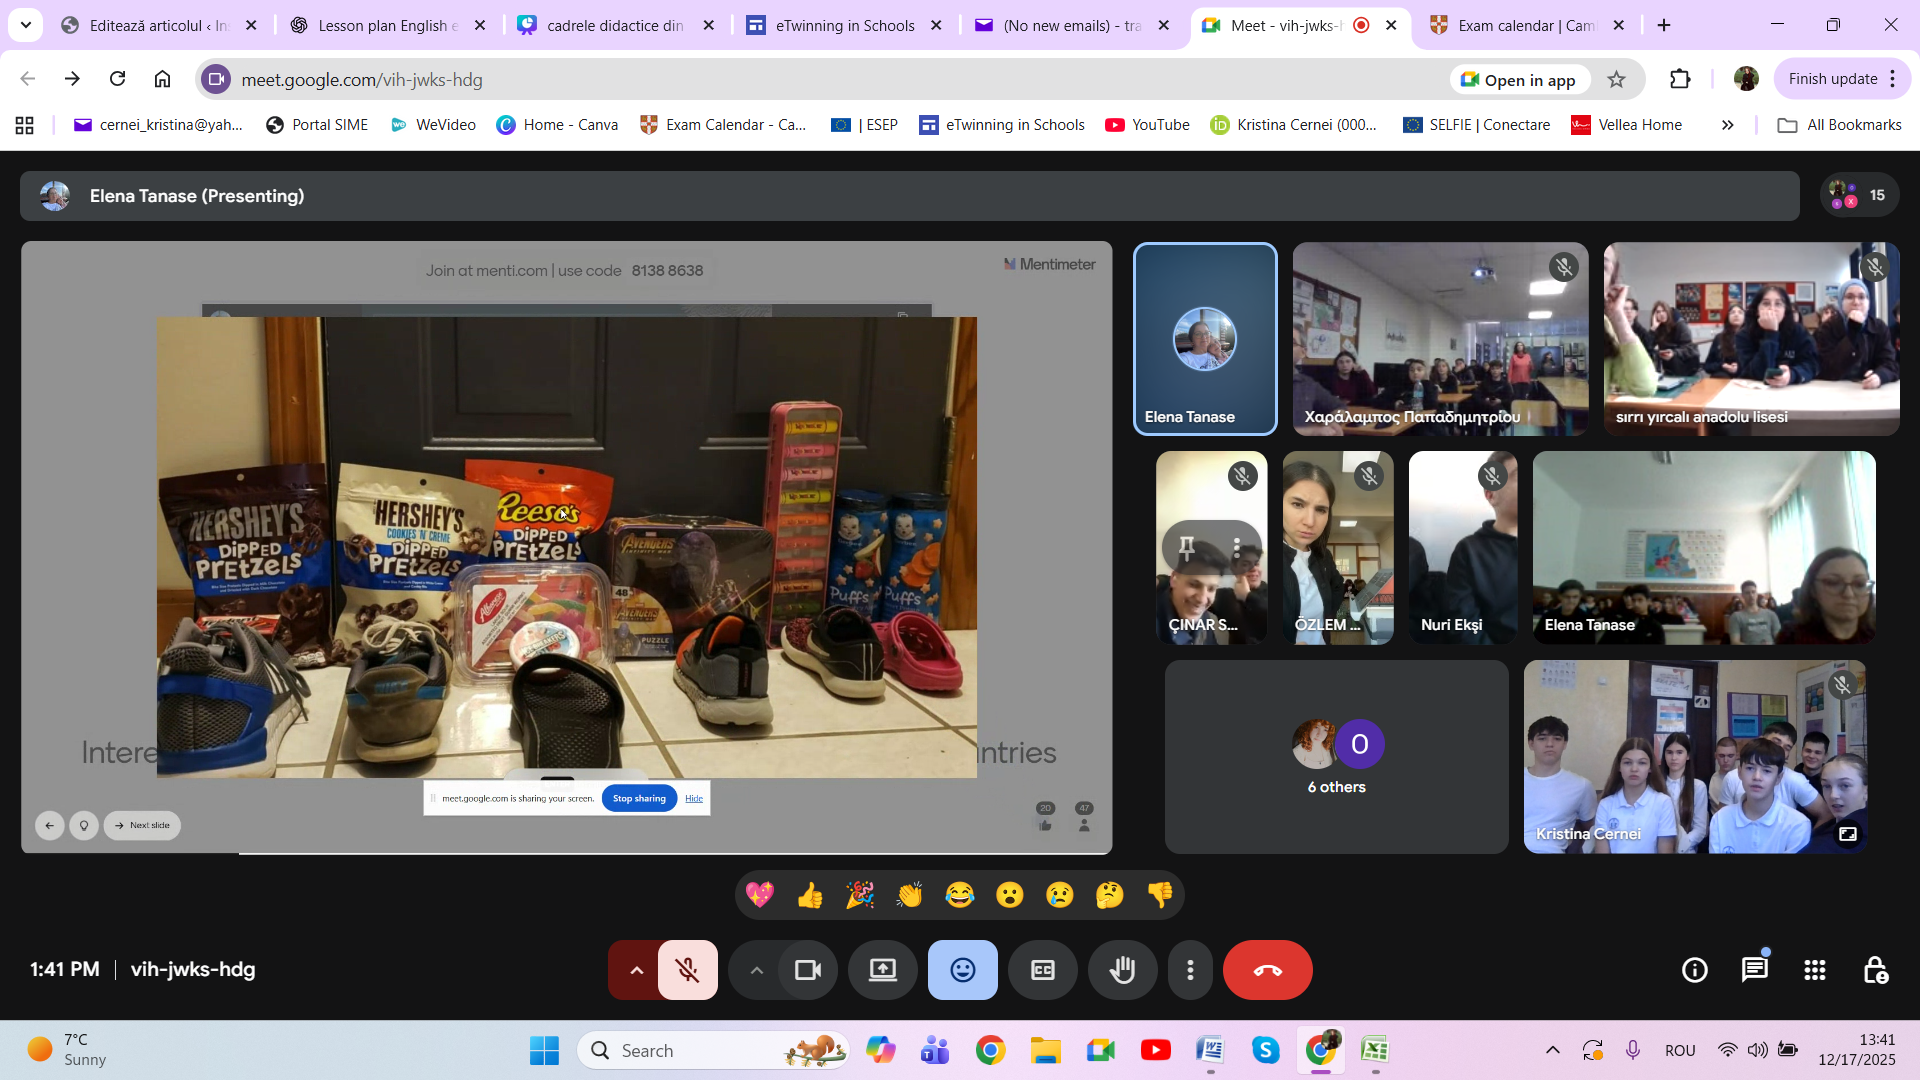The height and width of the screenshot is (1080, 1920).
Task: Open the activities grid icon
Action: 1814,970
